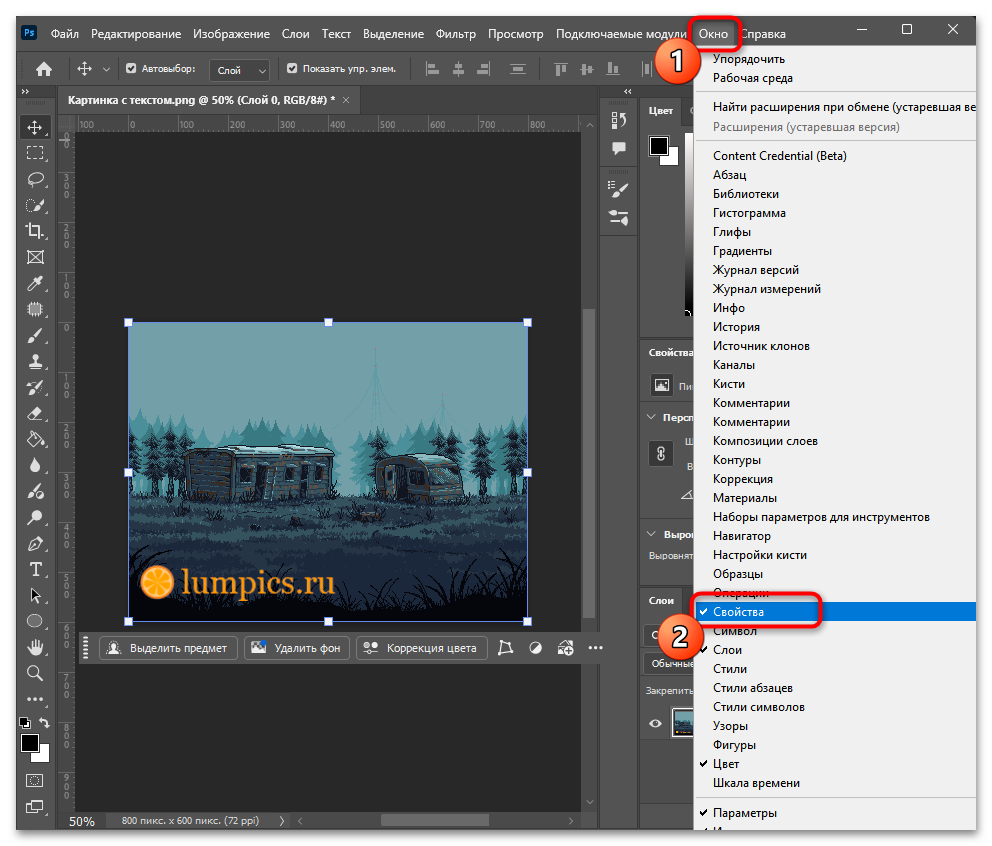Viewport: 992px width, 846px height.
Task: Open the status bar chevron menu
Action: click(282, 821)
